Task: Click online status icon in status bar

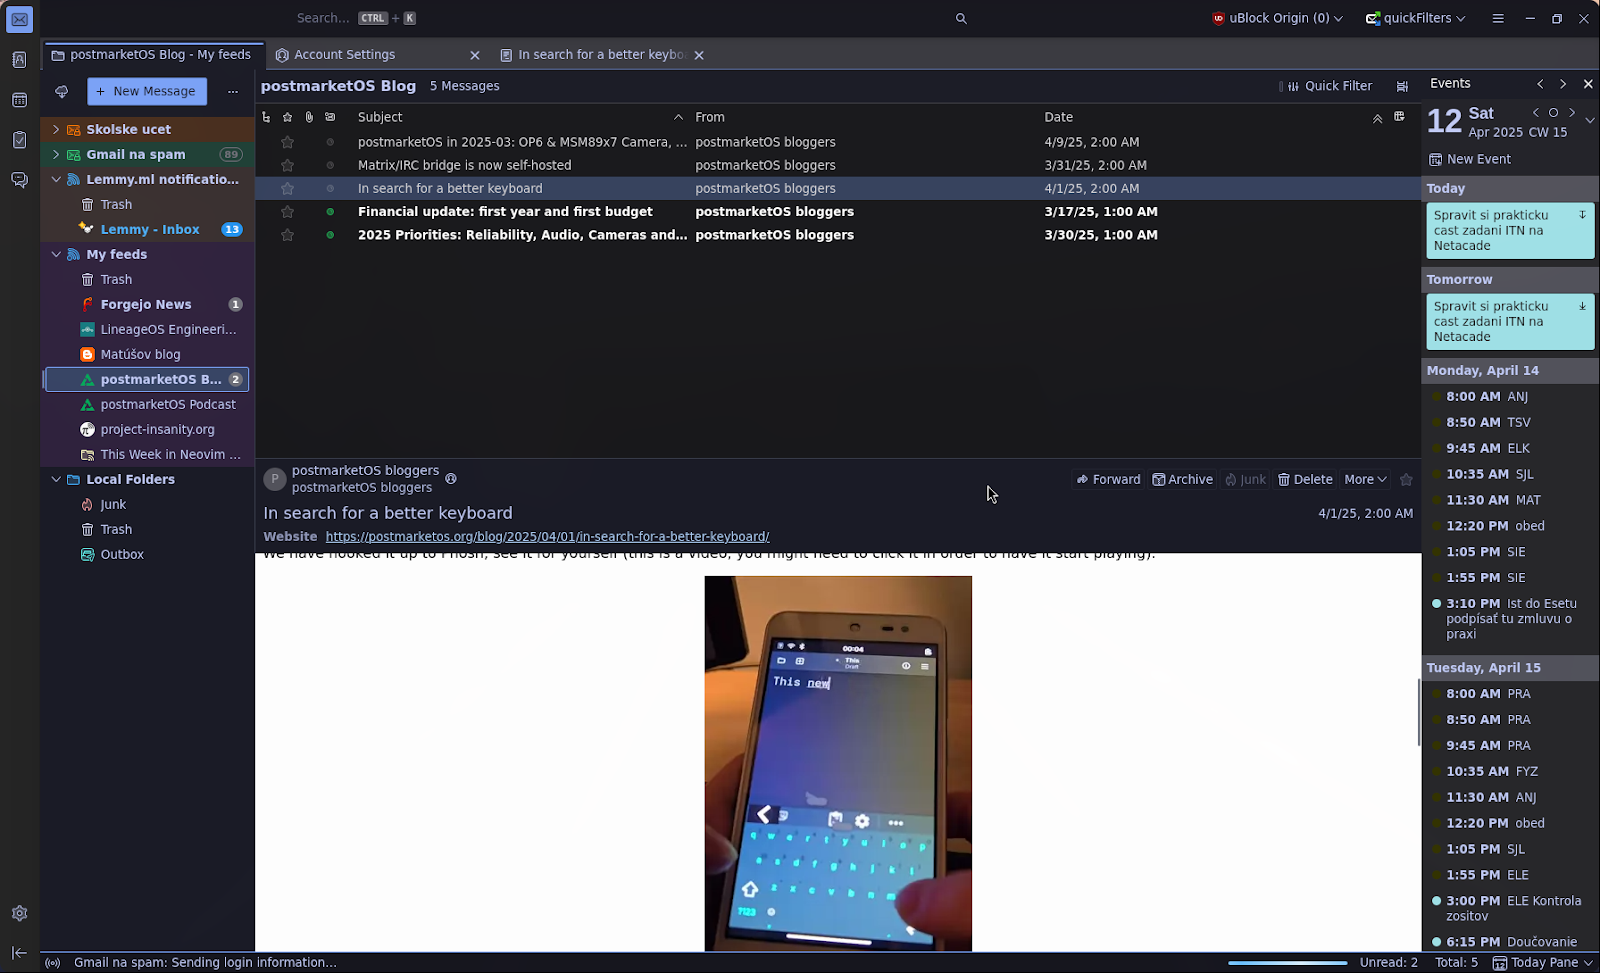Action: pyautogui.click(x=53, y=963)
